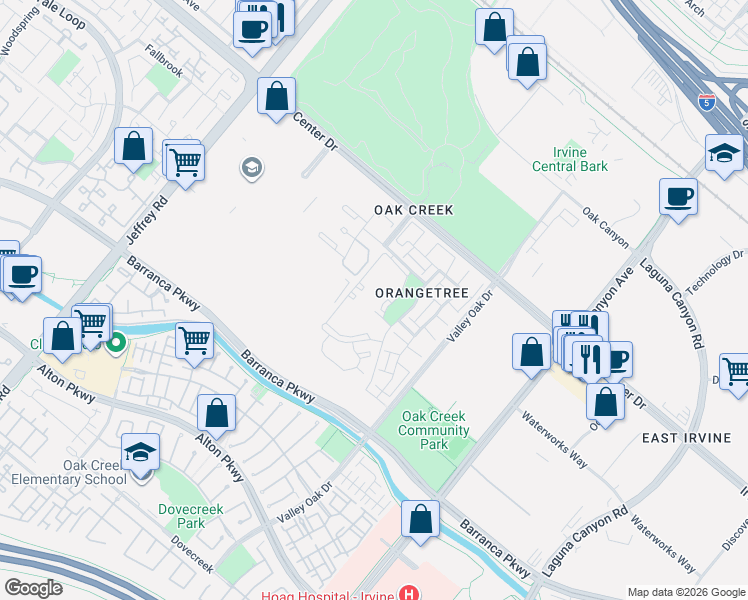Click the Dovecreek Park label
This screenshot has width=748, height=600.
pos(191,516)
